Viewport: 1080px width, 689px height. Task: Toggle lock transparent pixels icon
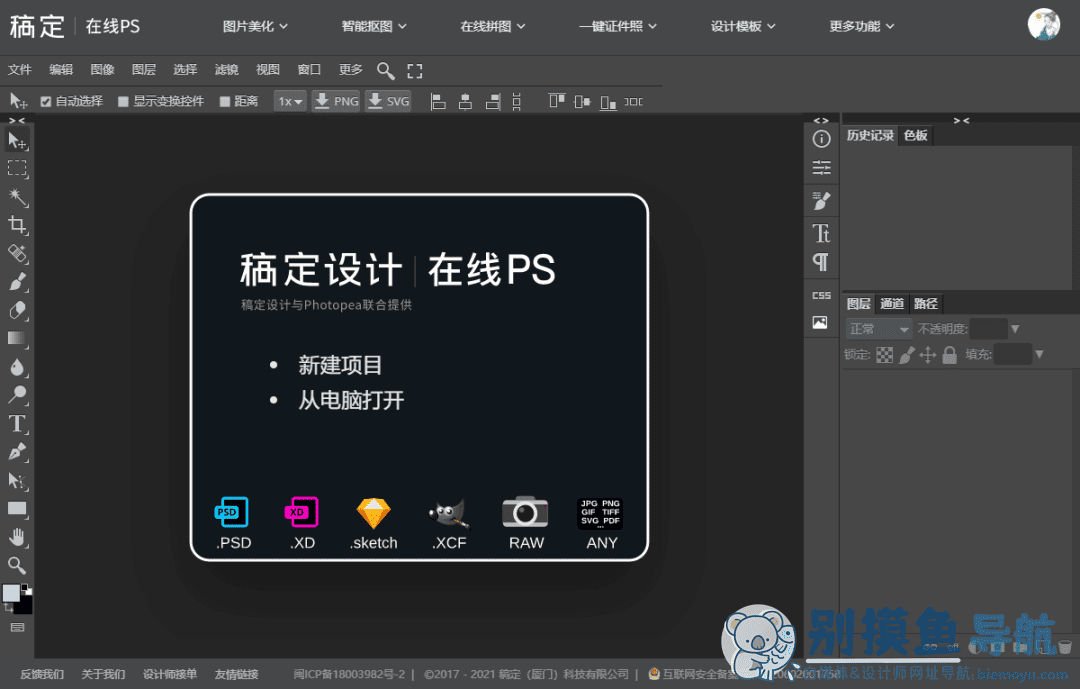pyautogui.click(x=884, y=355)
